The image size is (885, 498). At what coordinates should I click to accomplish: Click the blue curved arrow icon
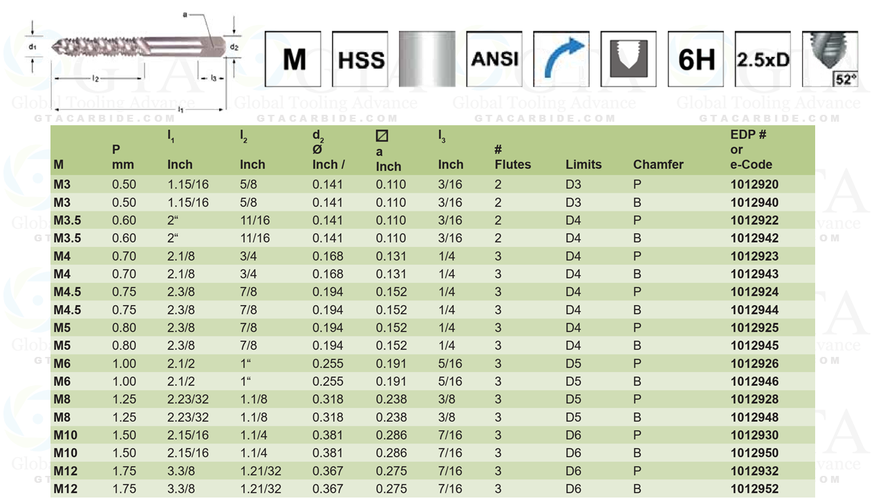[x=561, y=59]
